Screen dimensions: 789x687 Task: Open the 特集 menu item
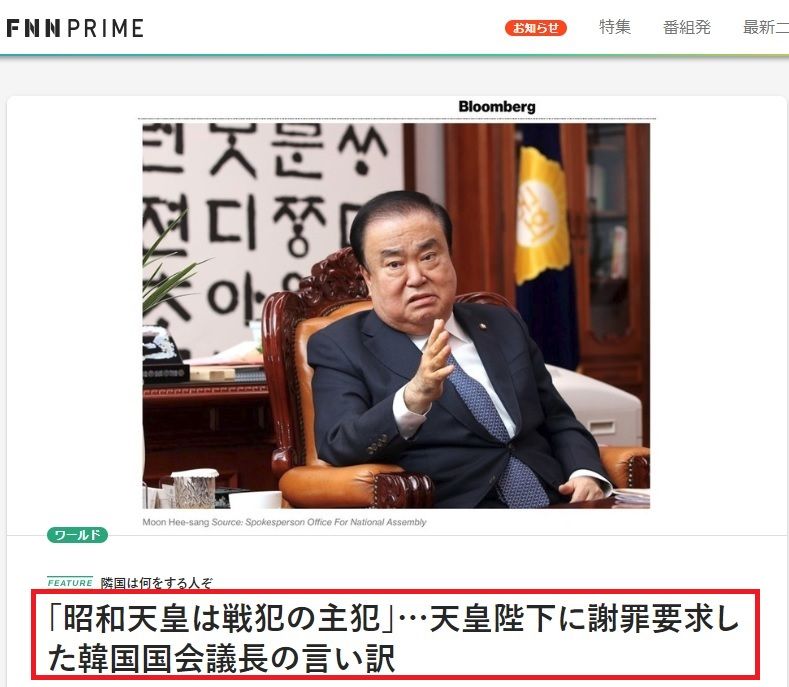pos(614,27)
